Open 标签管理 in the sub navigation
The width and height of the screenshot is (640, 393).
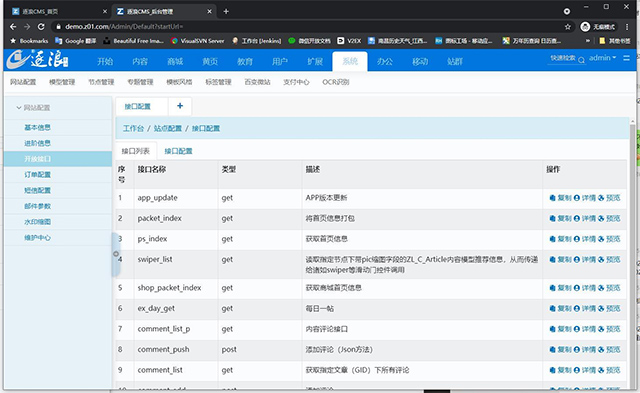[x=218, y=82]
